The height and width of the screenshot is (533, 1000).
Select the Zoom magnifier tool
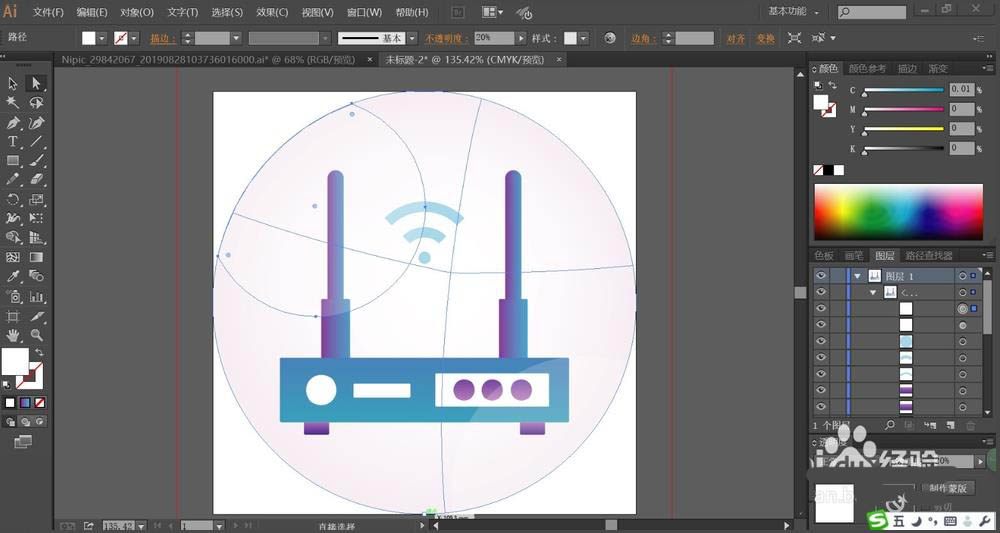point(36,335)
